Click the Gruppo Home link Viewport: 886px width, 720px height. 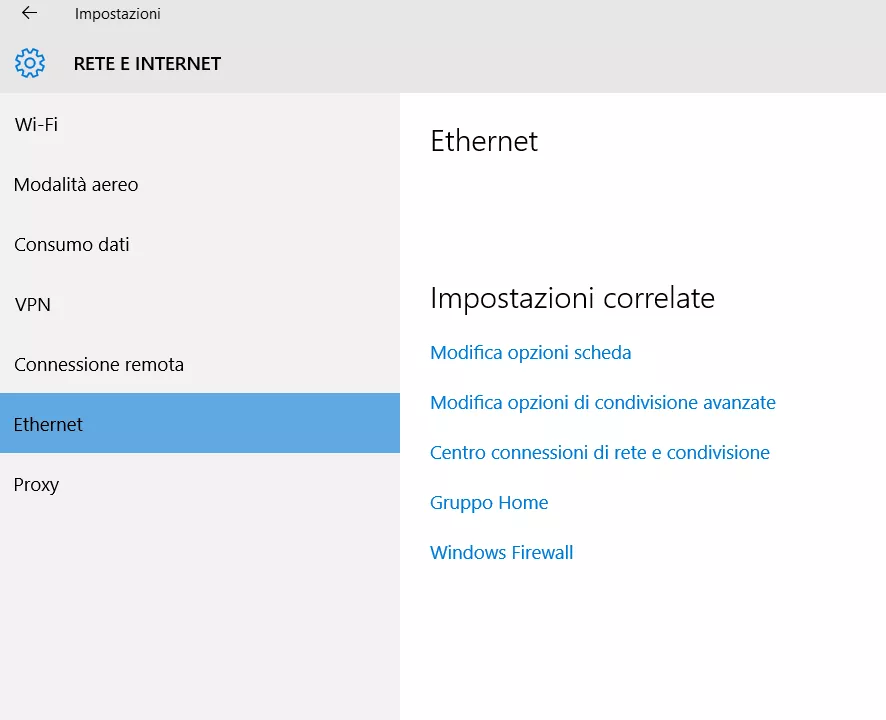[x=489, y=502]
